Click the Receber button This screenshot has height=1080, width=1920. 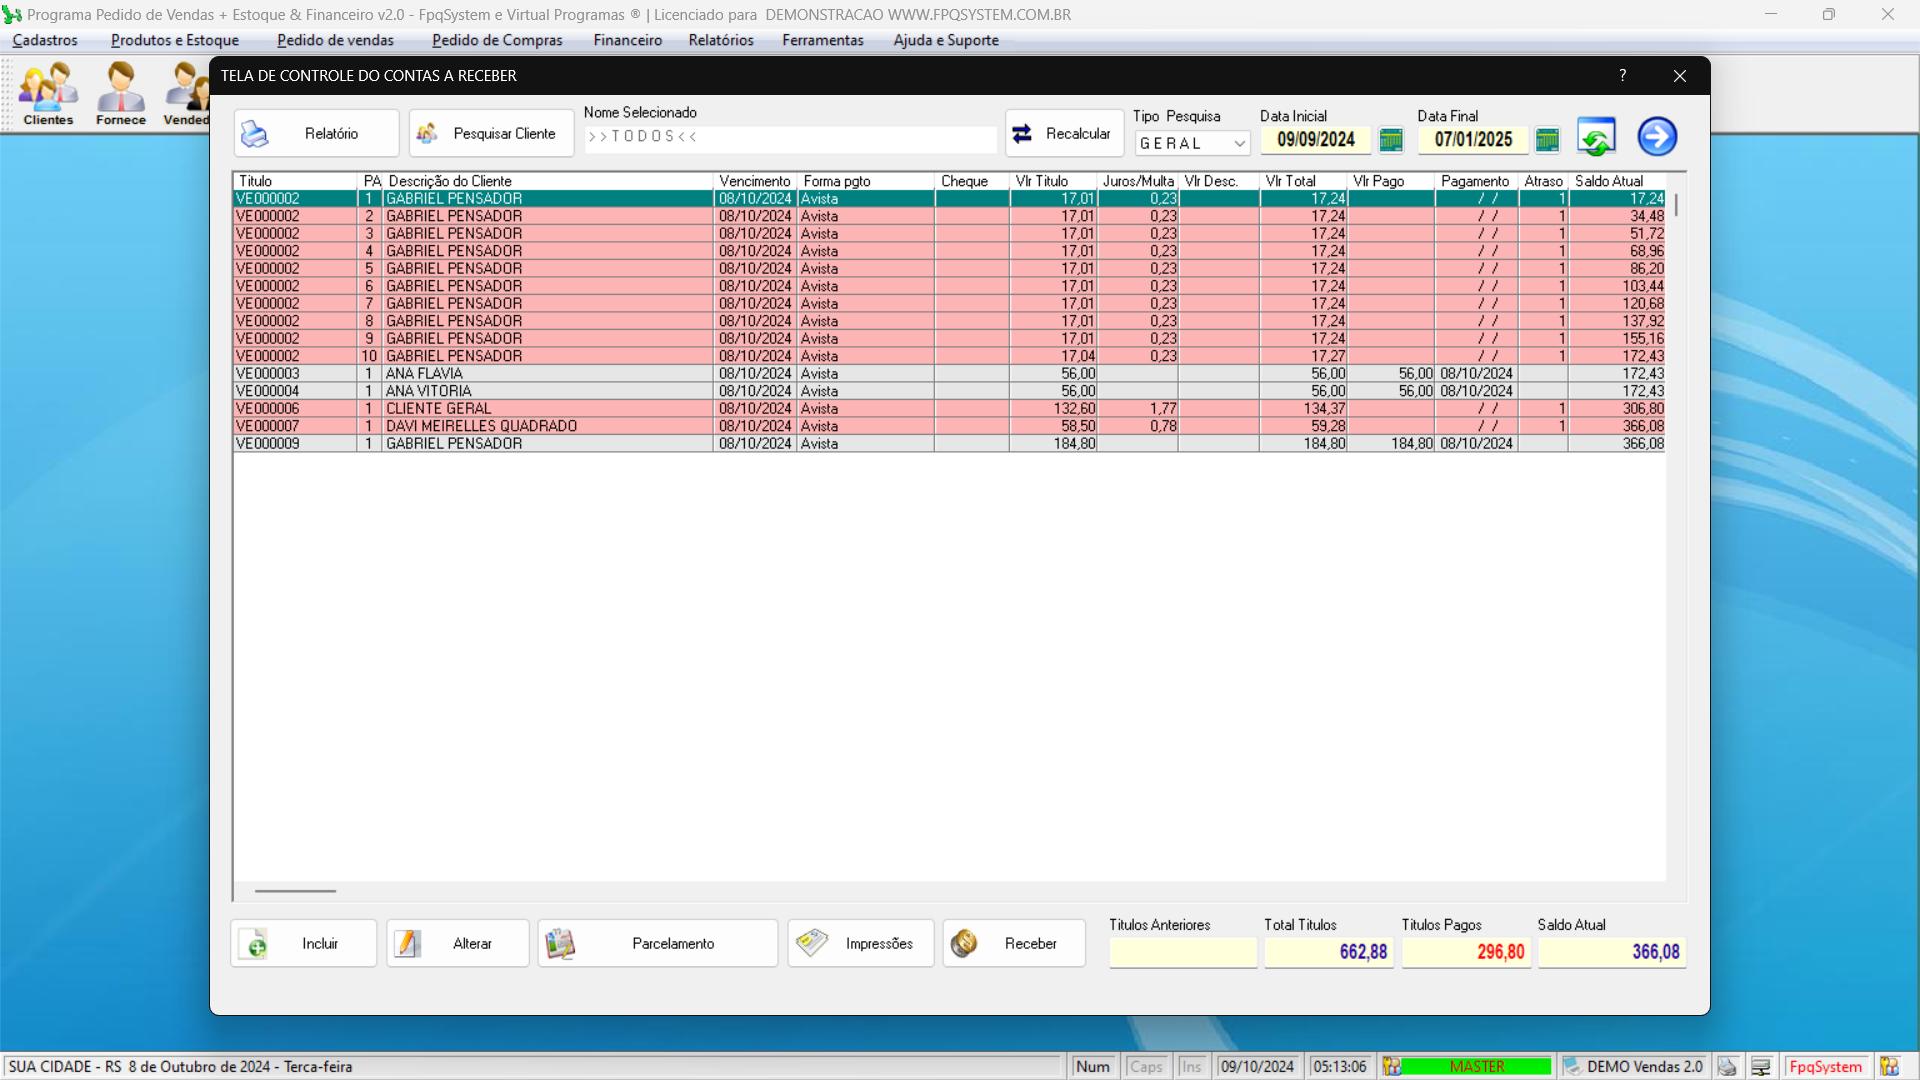pyautogui.click(x=1014, y=943)
